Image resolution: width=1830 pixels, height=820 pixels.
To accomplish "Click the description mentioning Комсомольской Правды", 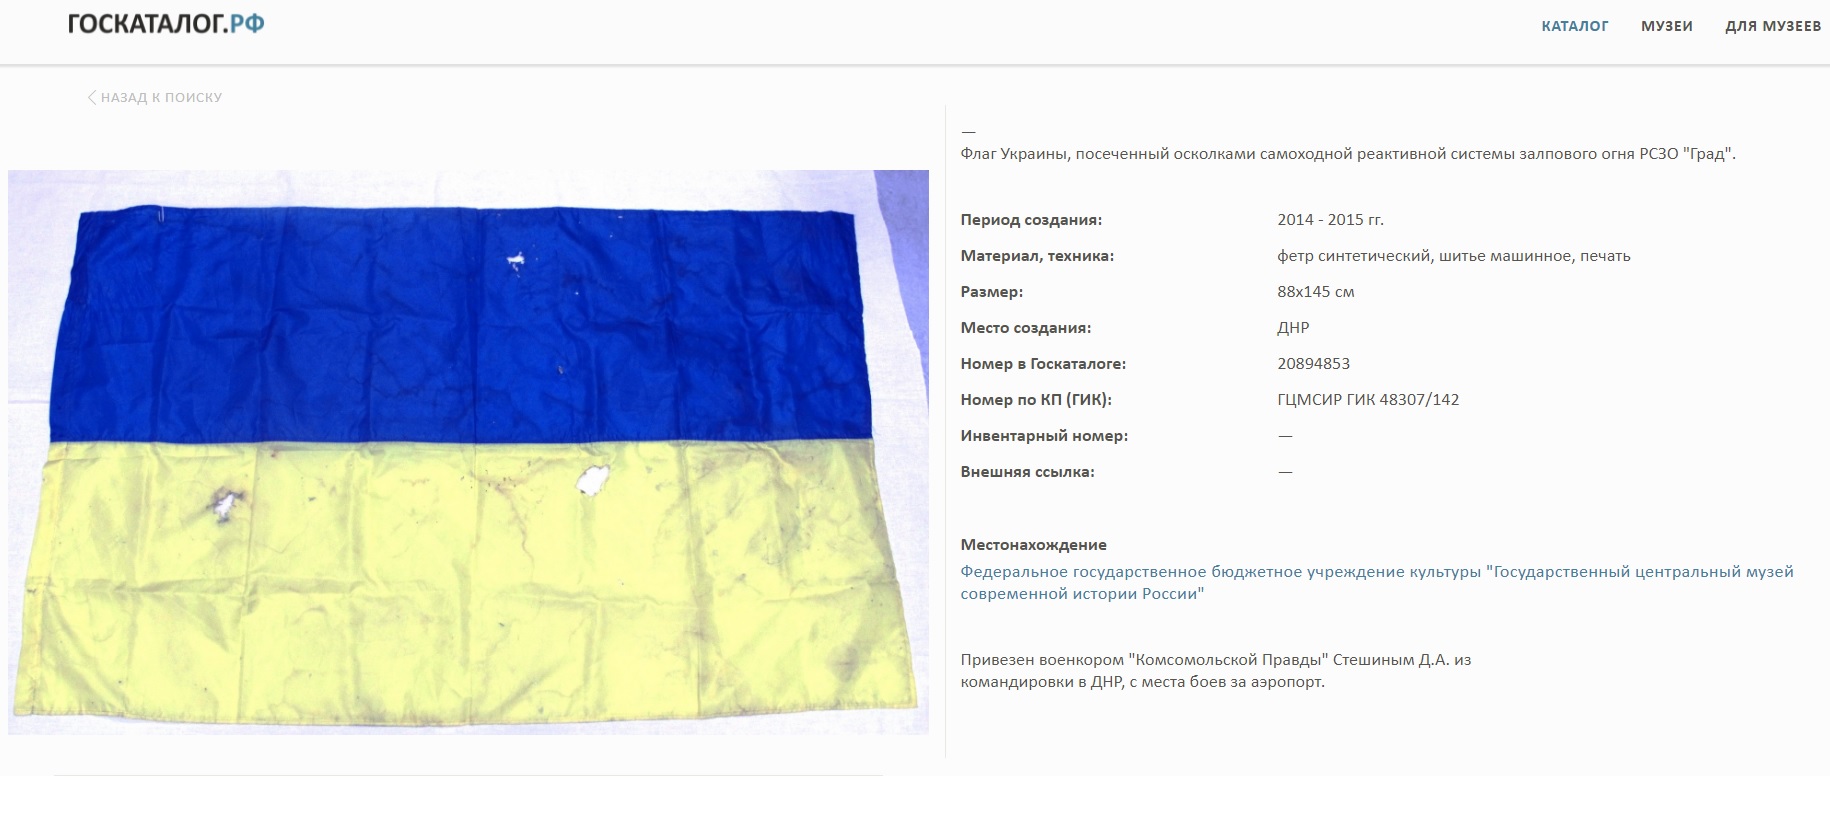I will coord(1215,671).
